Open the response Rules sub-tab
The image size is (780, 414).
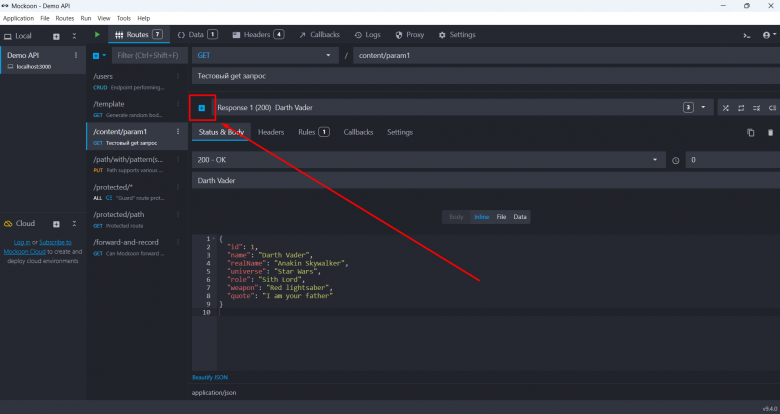point(313,132)
